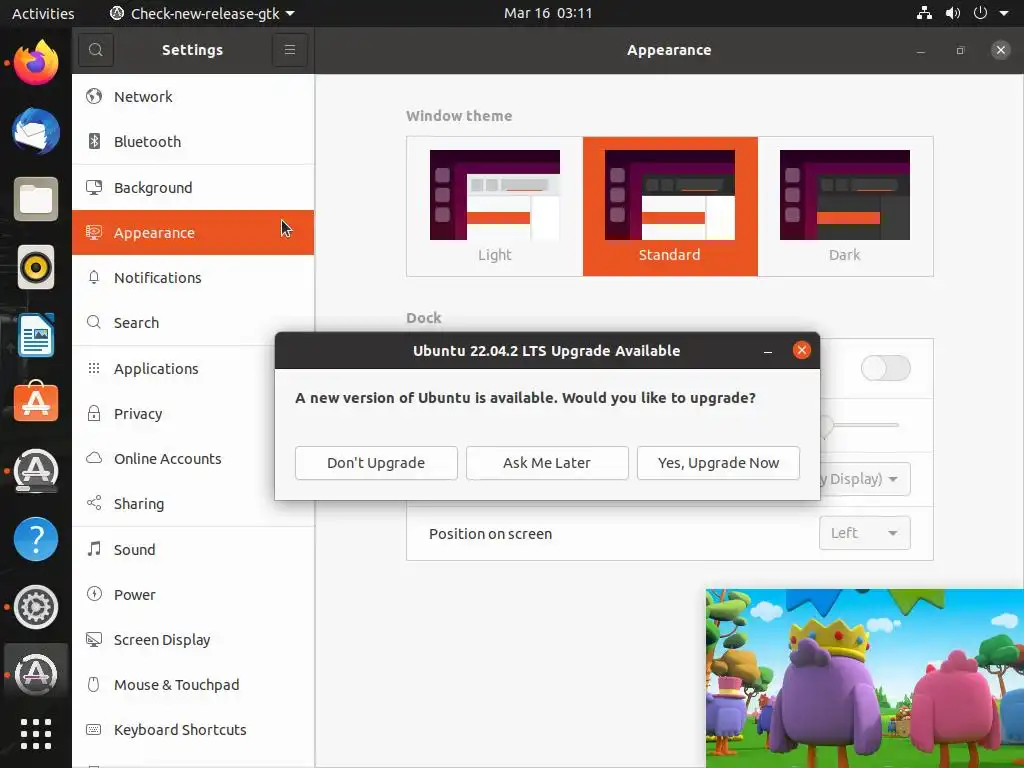Viewport: 1024px width, 768px height.
Task: Open the Settings hamburger menu
Action: coord(290,50)
